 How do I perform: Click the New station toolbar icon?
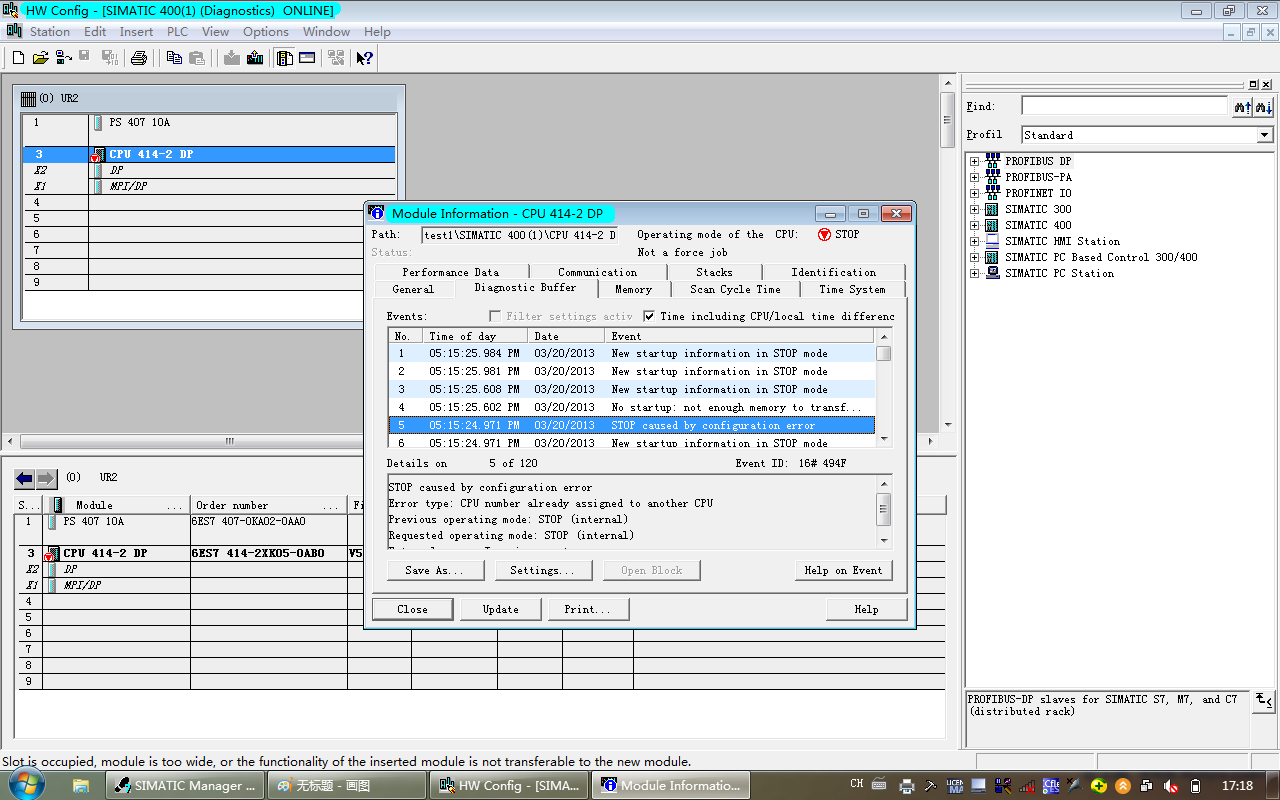click(17, 58)
